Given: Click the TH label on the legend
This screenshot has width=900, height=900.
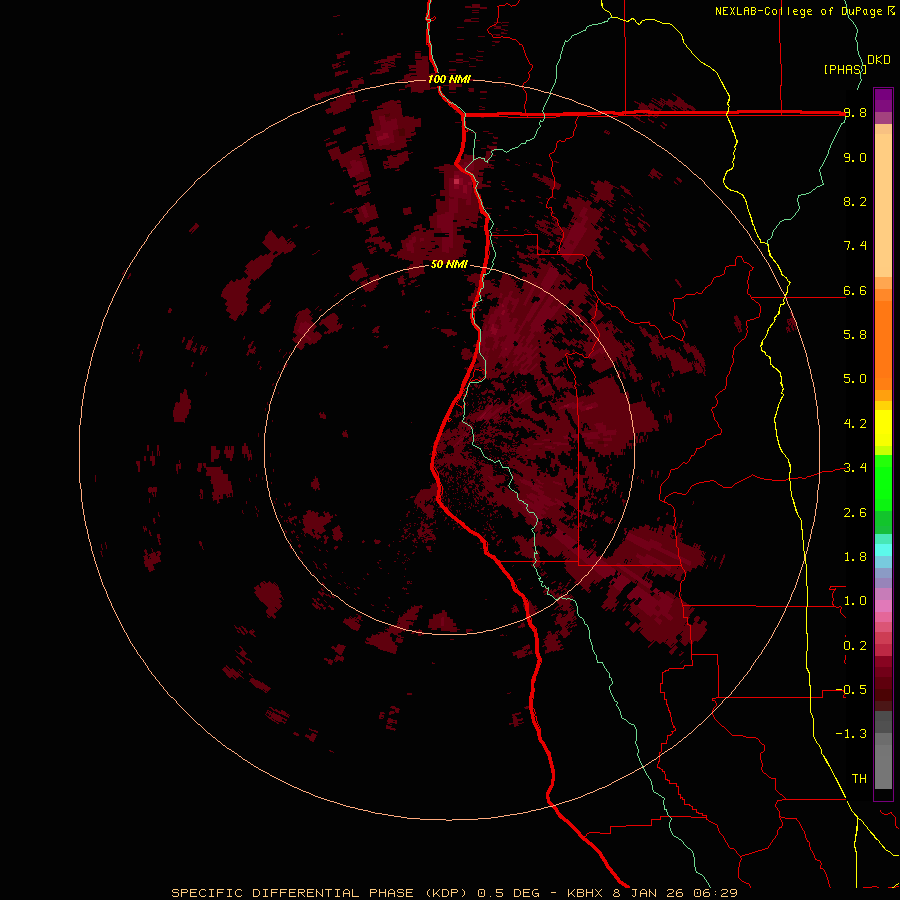Looking at the screenshot, I should pyautogui.click(x=859, y=779).
